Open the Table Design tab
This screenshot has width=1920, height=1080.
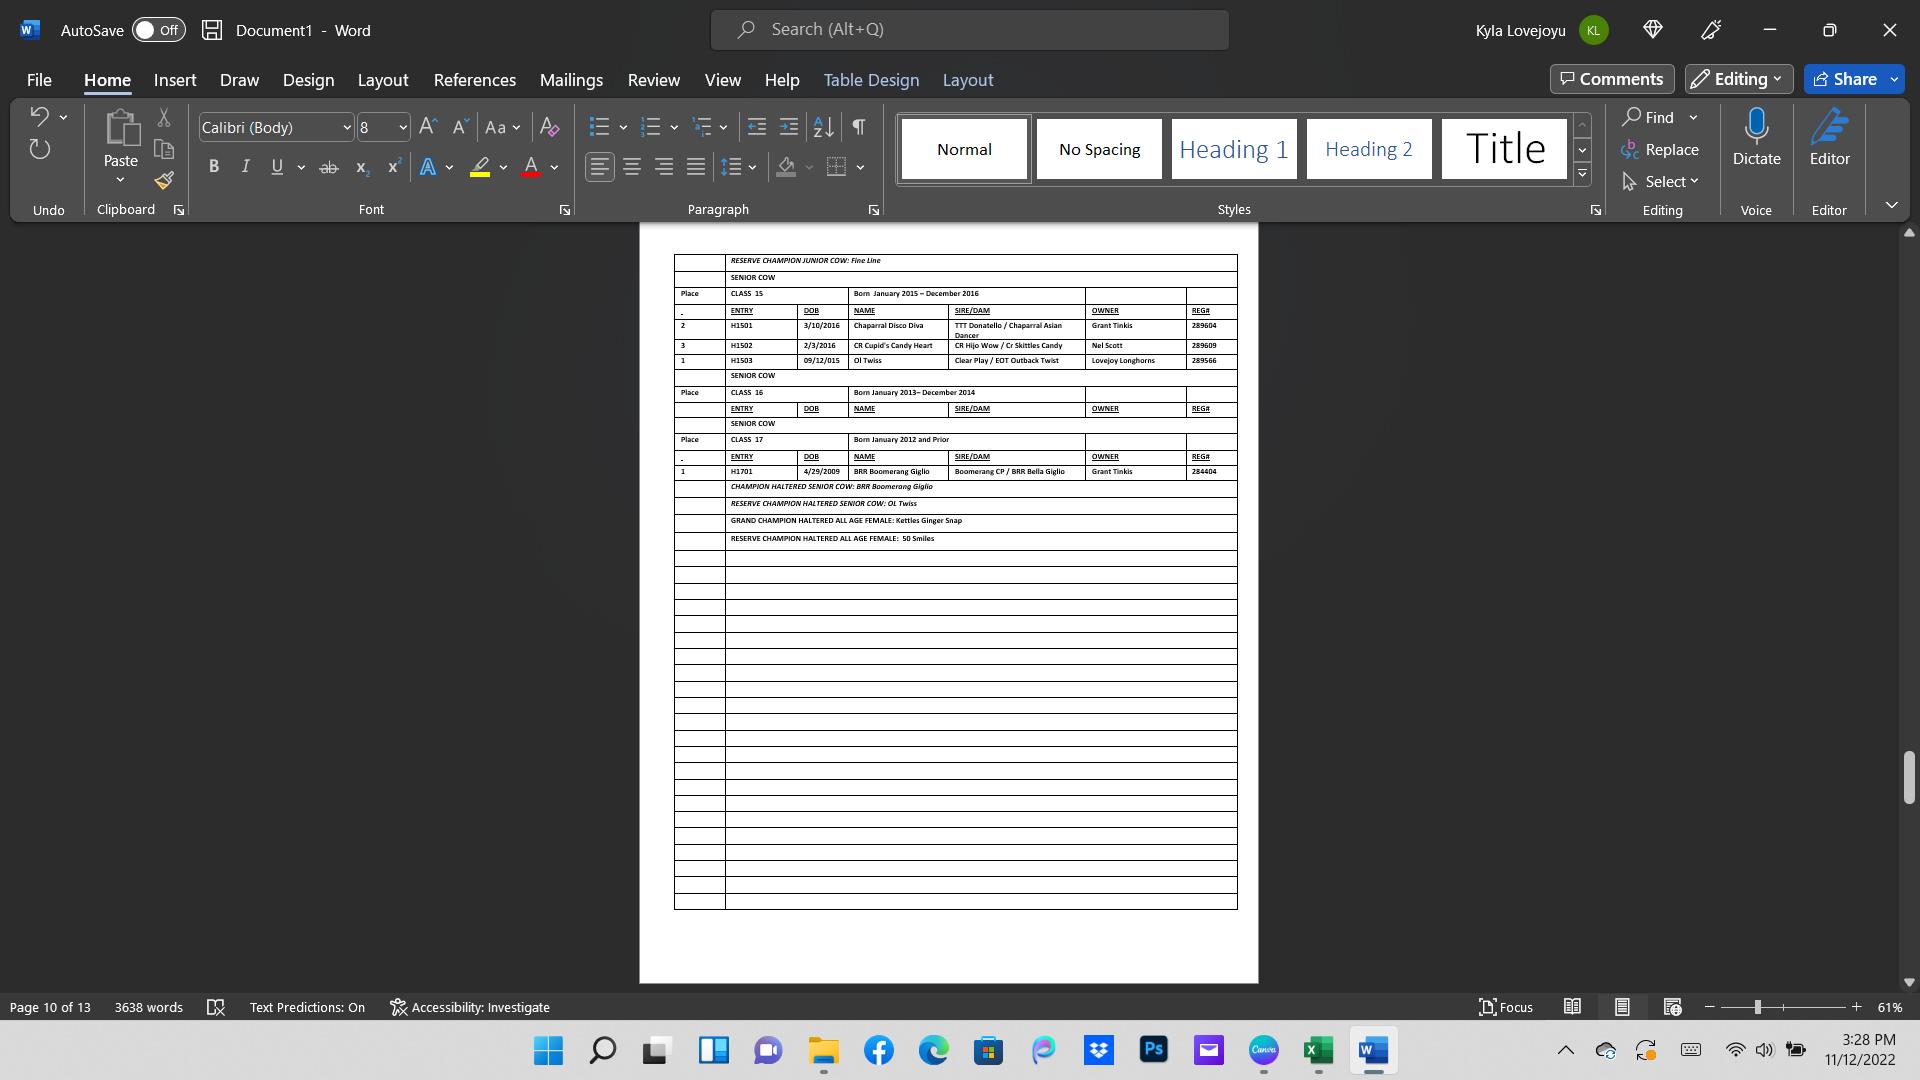coord(870,80)
